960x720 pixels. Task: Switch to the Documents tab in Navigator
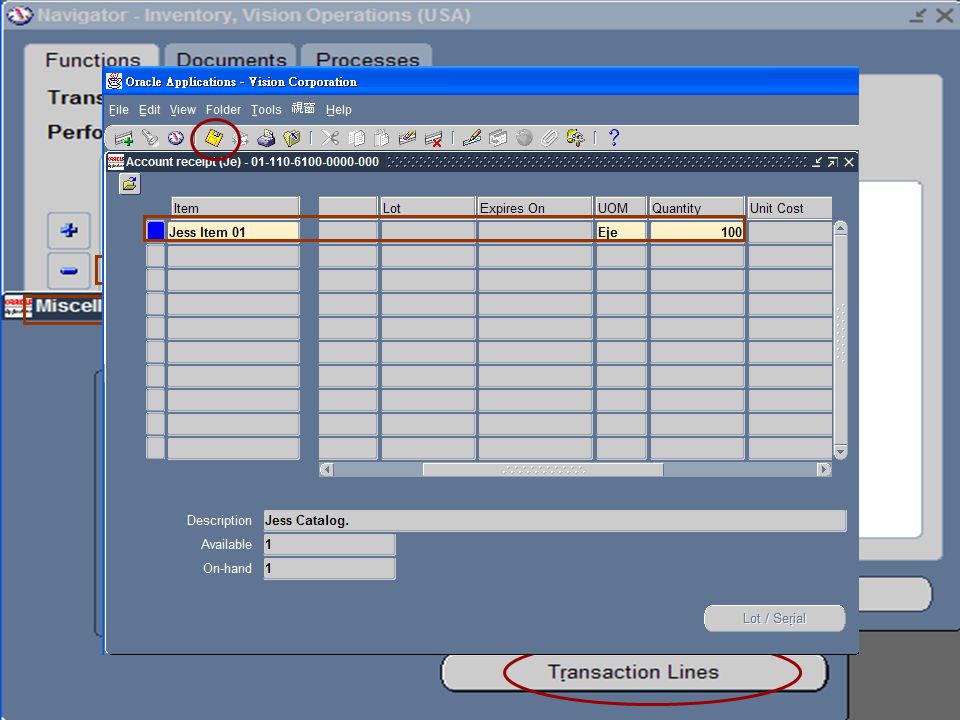click(x=231, y=59)
